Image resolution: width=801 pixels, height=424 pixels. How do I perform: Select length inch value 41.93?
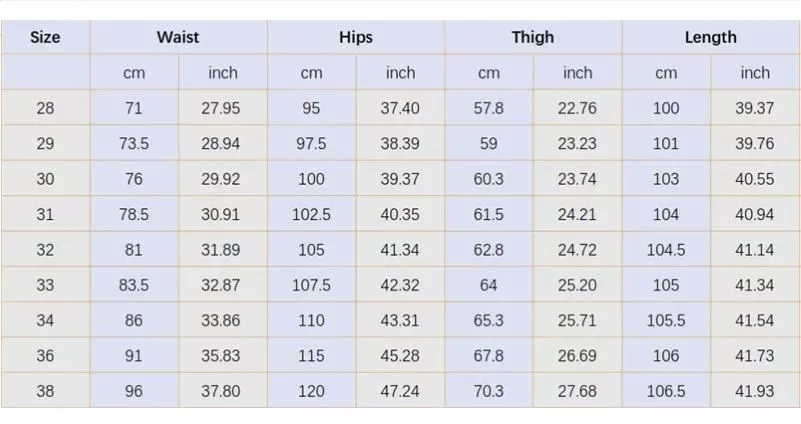(754, 391)
